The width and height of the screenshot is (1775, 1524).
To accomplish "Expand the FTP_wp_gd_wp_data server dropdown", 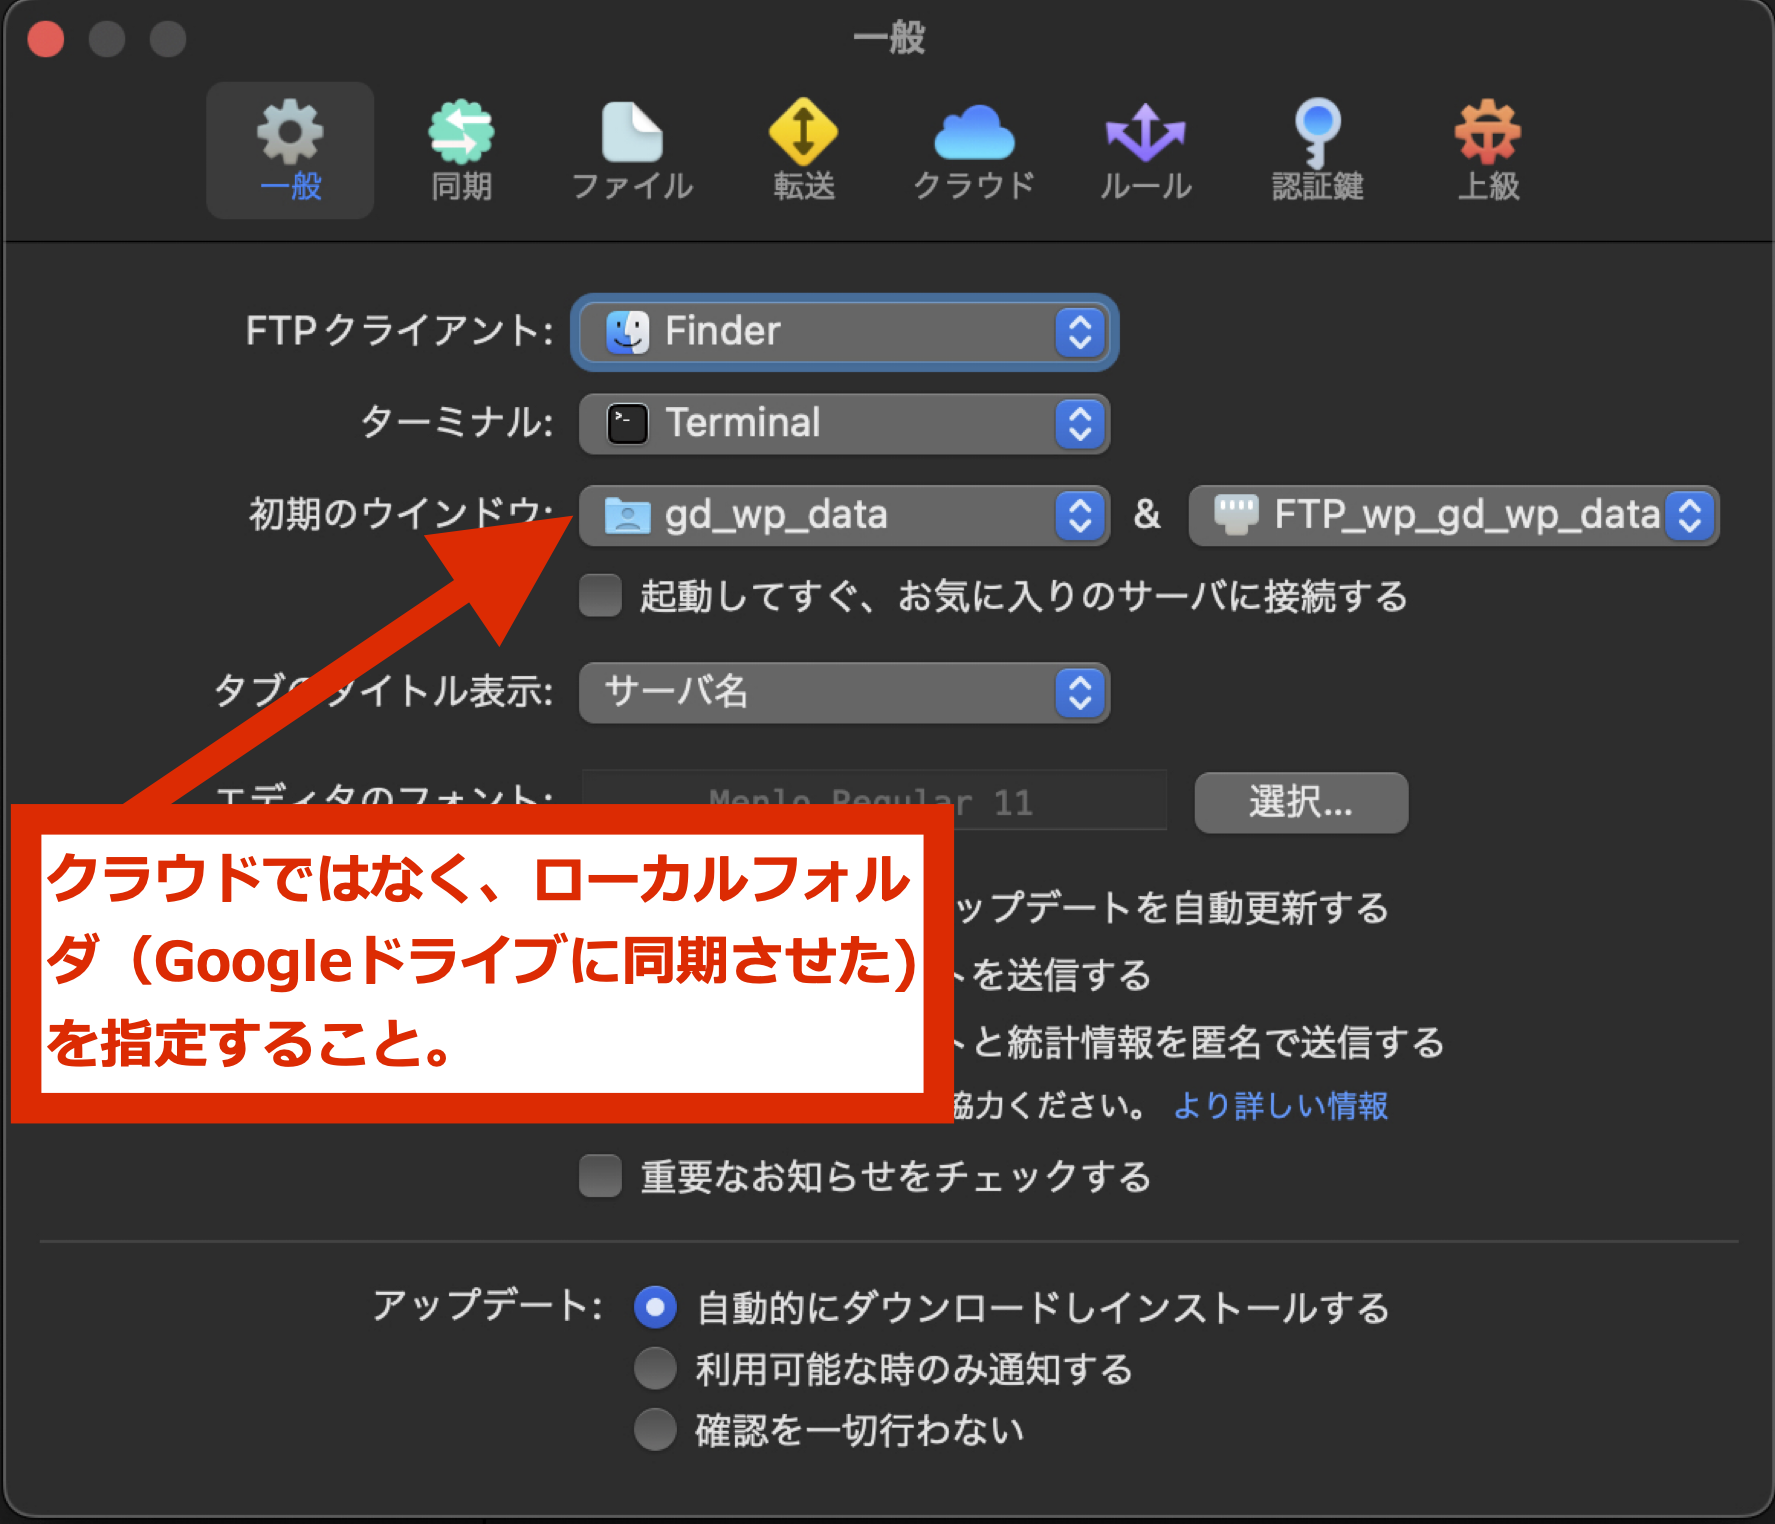I will tap(1453, 516).
